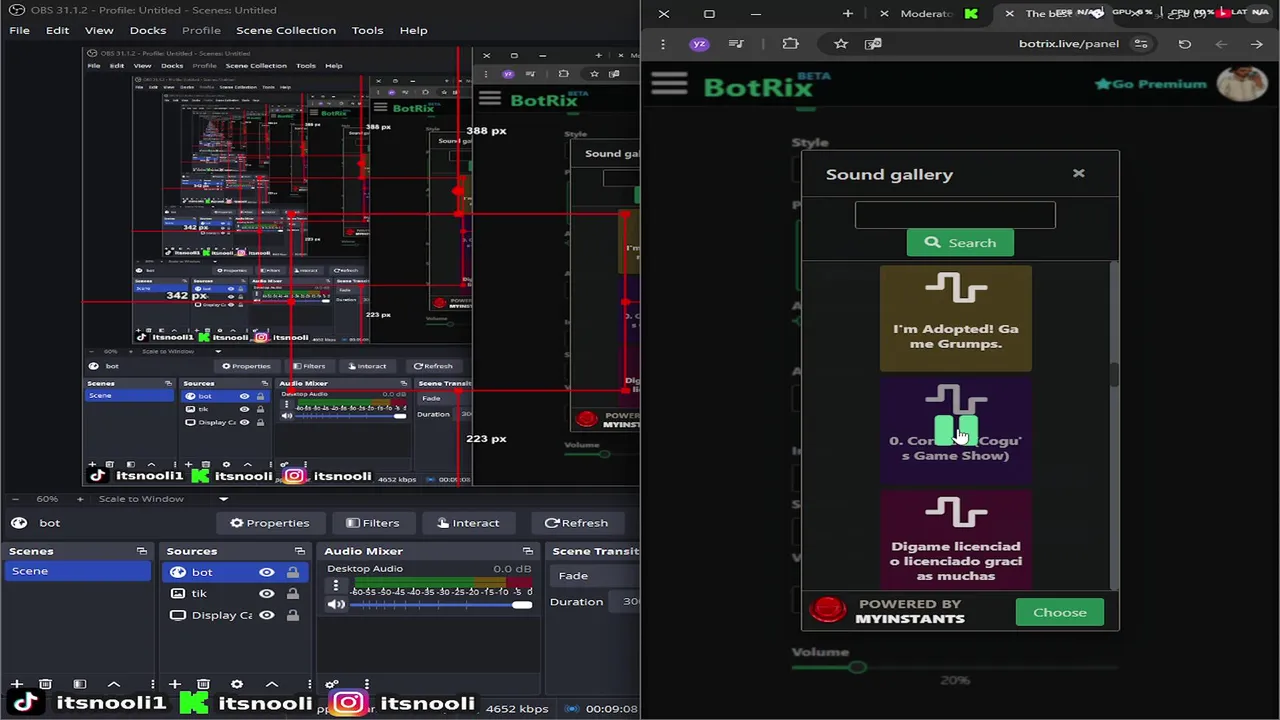The width and height of the screenshot is (1280, 720).
Task: Open OBS View menu
Action: coord(99,30)
